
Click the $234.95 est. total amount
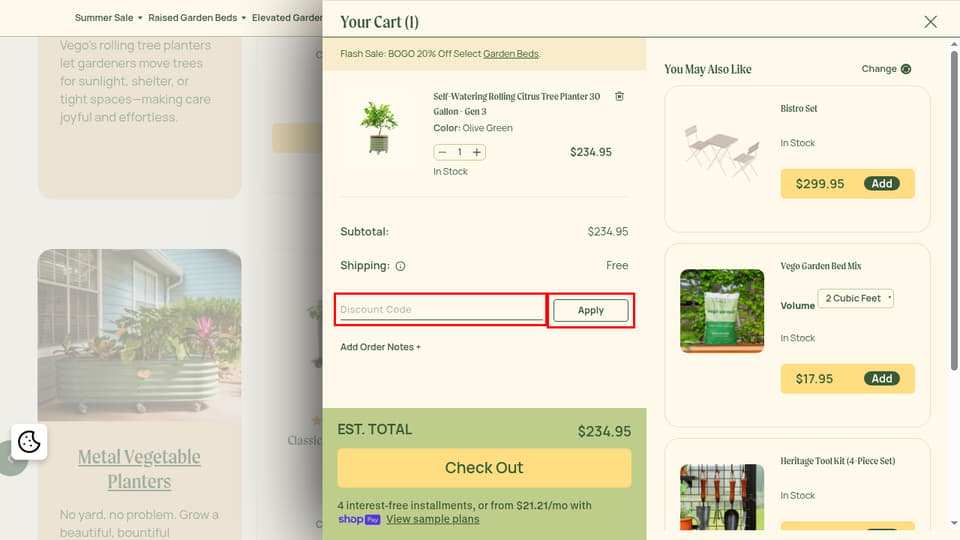coord(604,431)
